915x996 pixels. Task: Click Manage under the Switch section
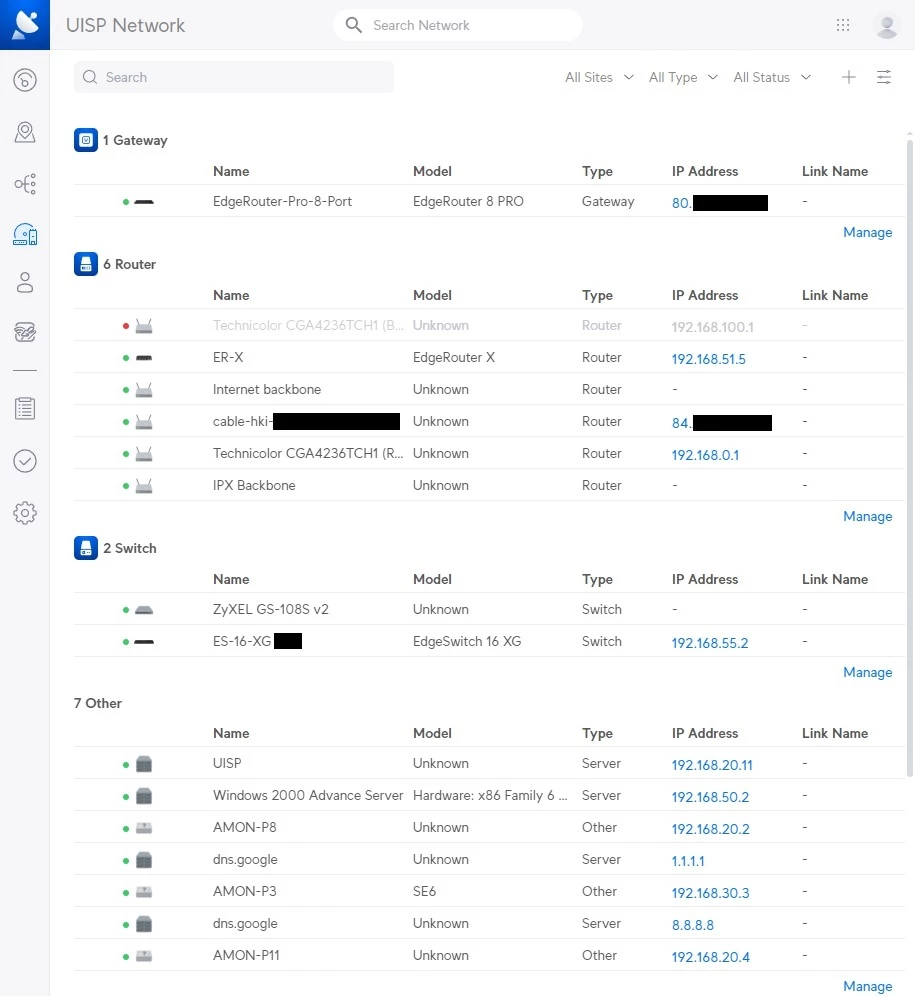pyautogui.click(x=867, y=672)
